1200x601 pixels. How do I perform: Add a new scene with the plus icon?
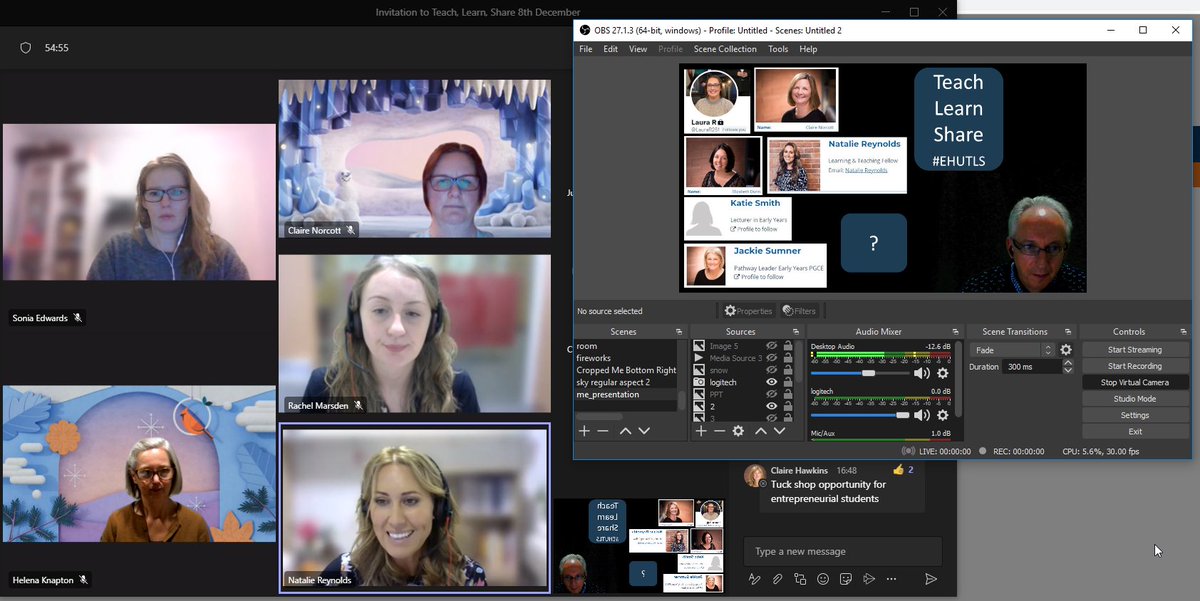pos(585,431)
